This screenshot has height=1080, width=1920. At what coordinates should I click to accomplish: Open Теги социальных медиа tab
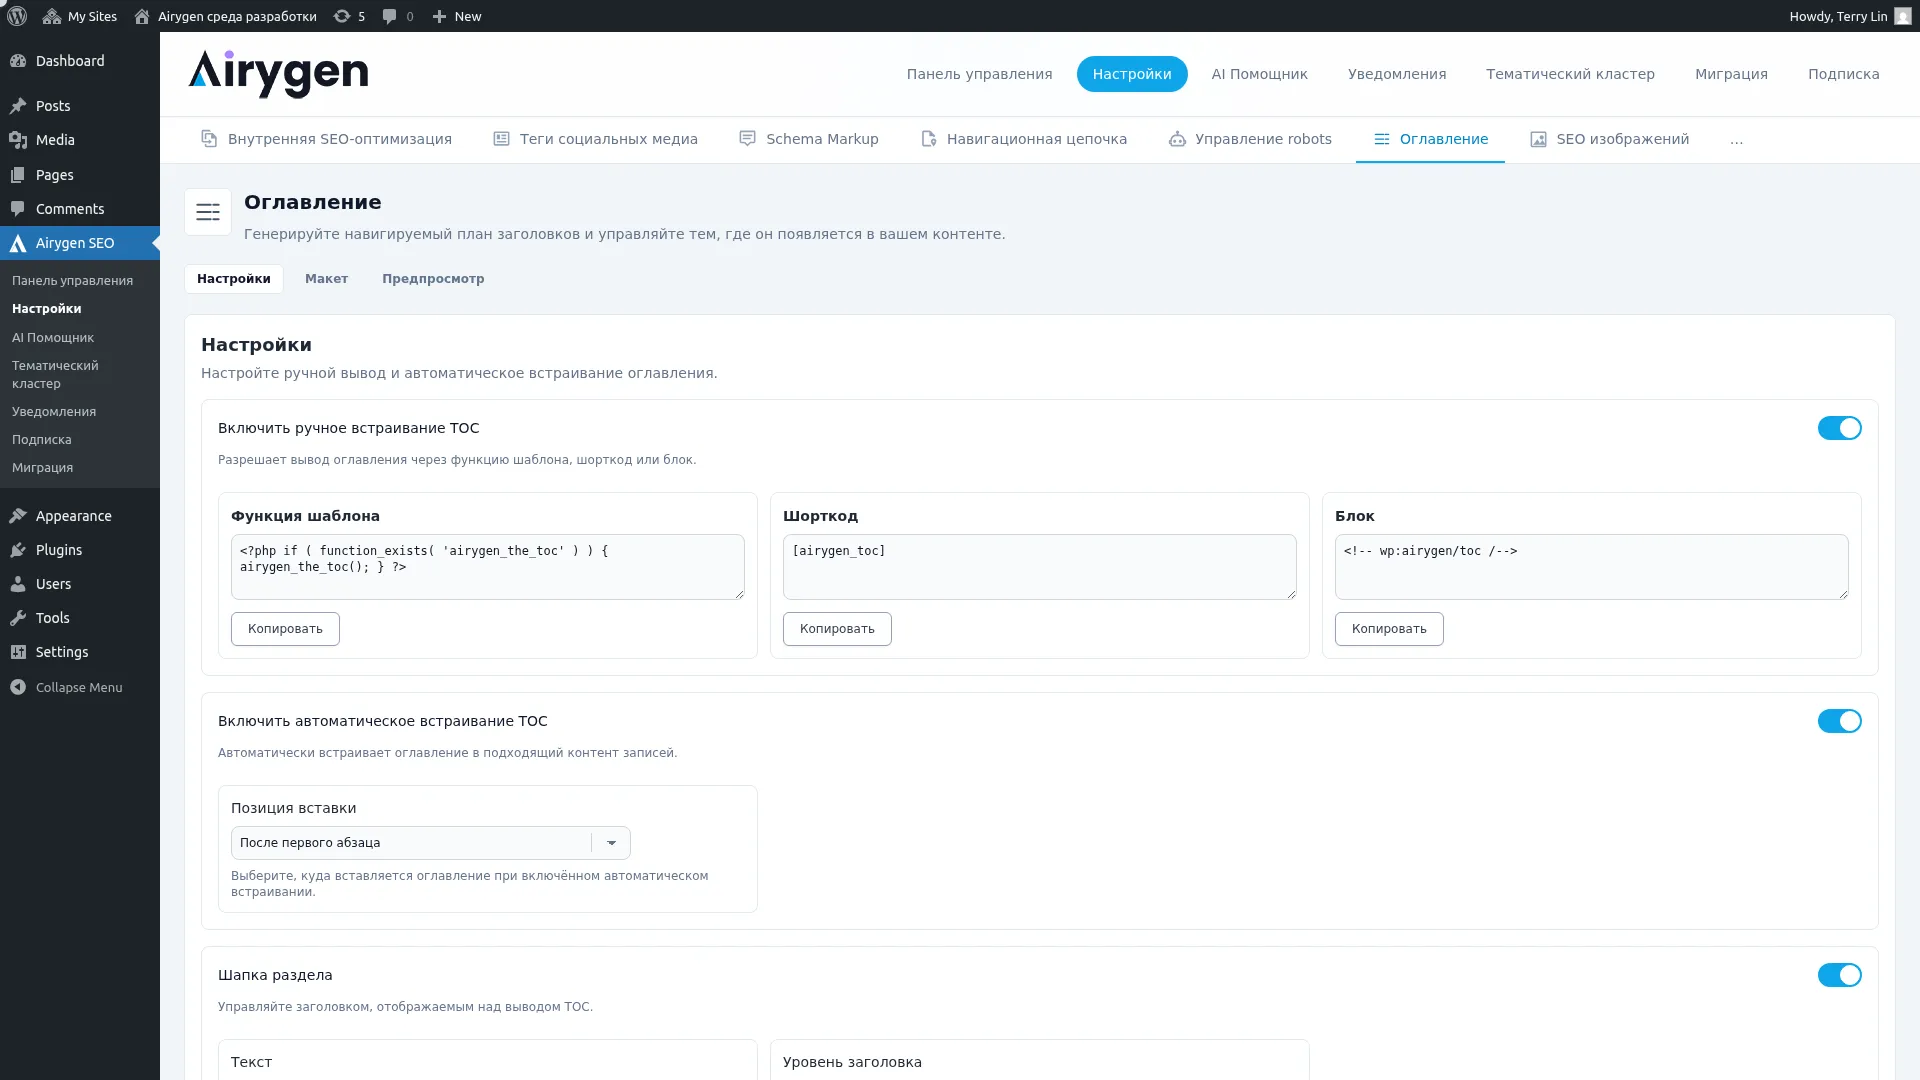coord(595,139)
